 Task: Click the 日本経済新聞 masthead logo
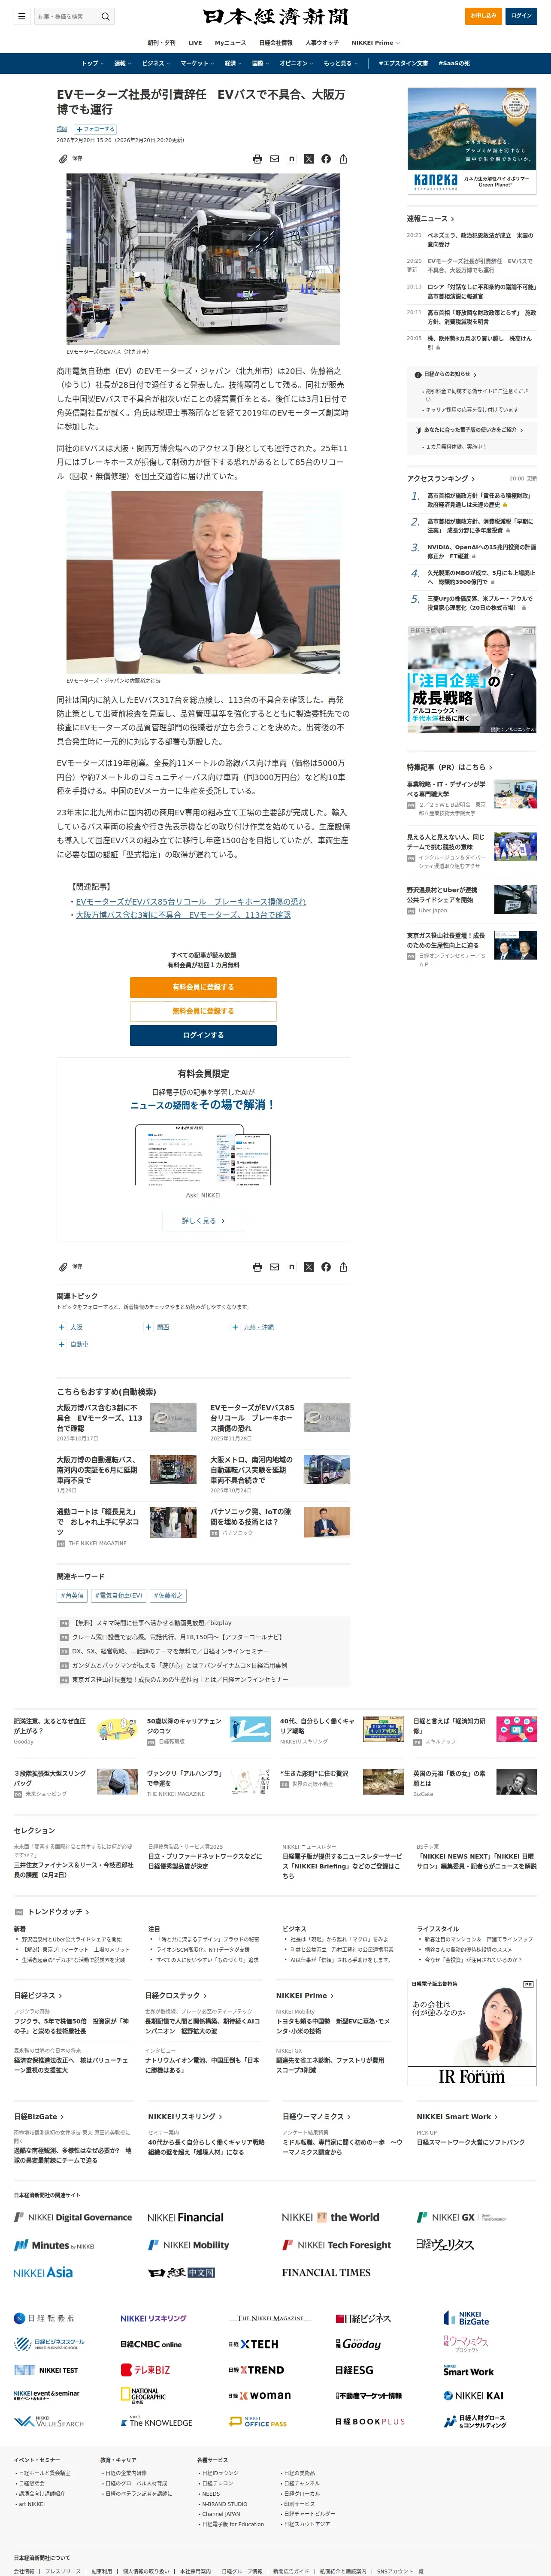pos(275,16)
